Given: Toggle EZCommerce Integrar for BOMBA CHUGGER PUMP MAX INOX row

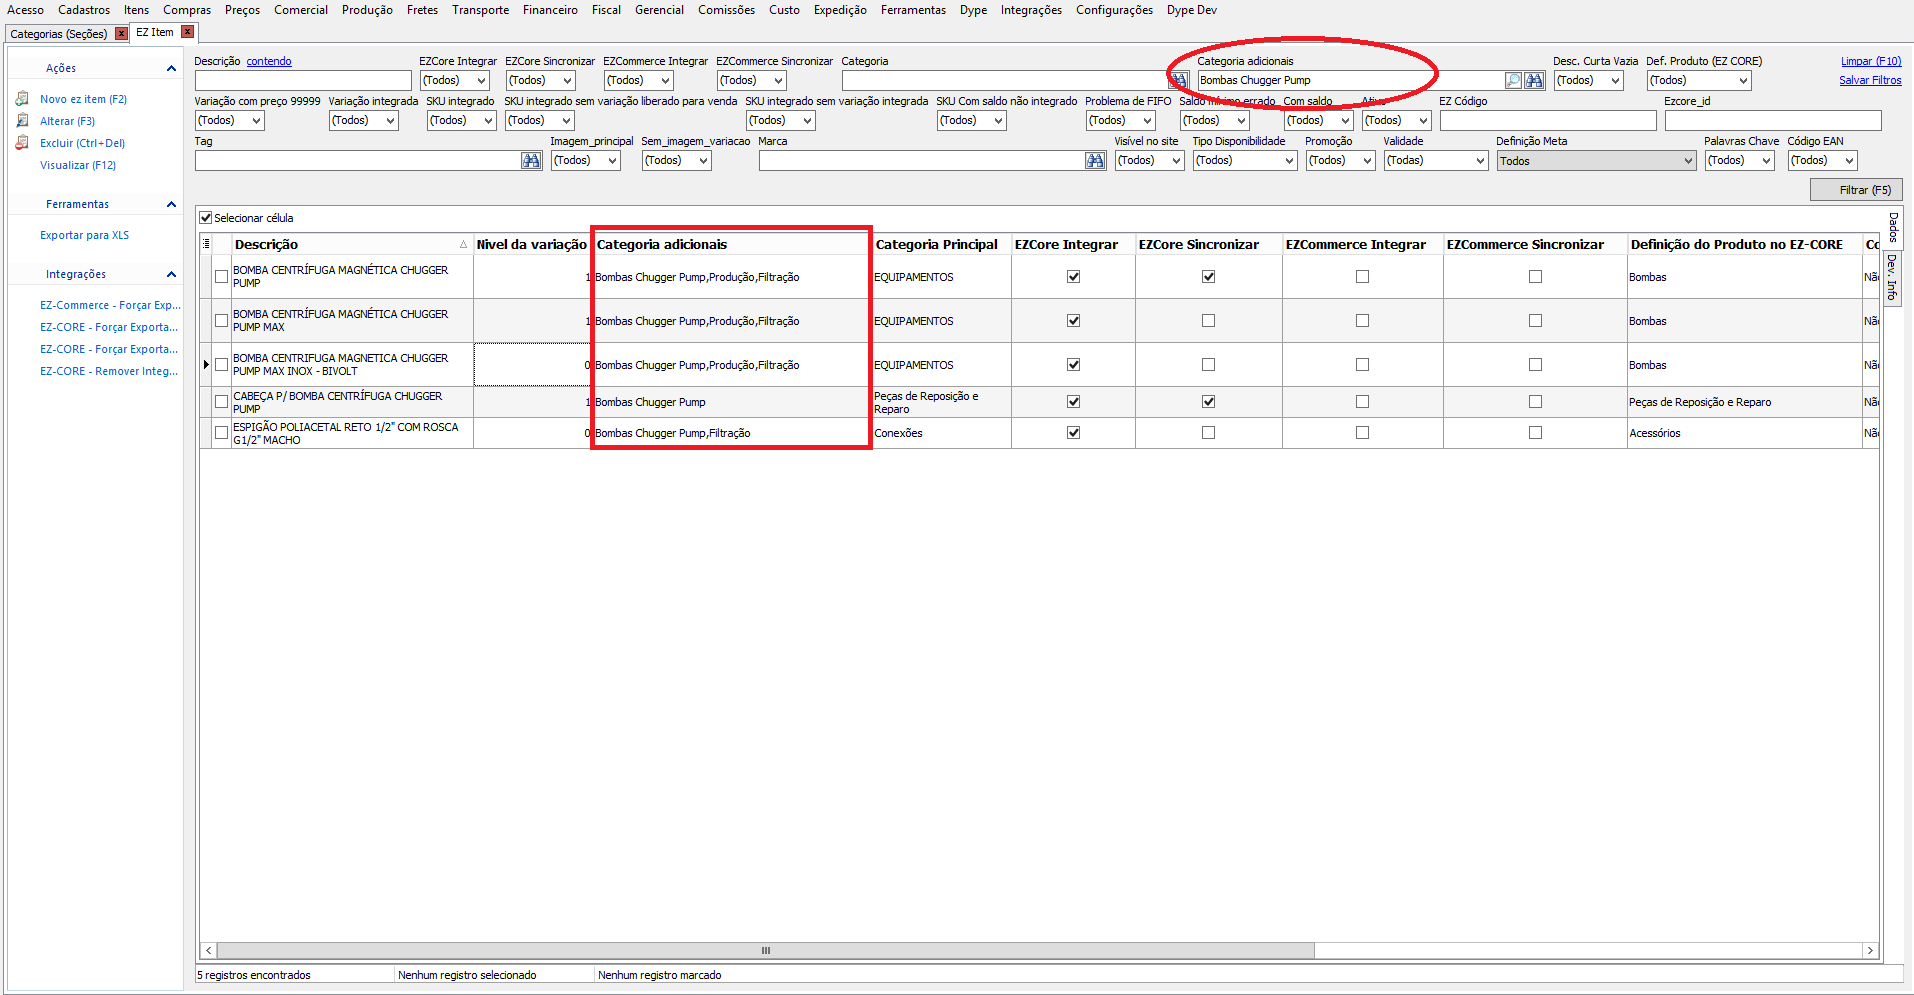Looking at the screenshot, I should (x=1362, y=365).
